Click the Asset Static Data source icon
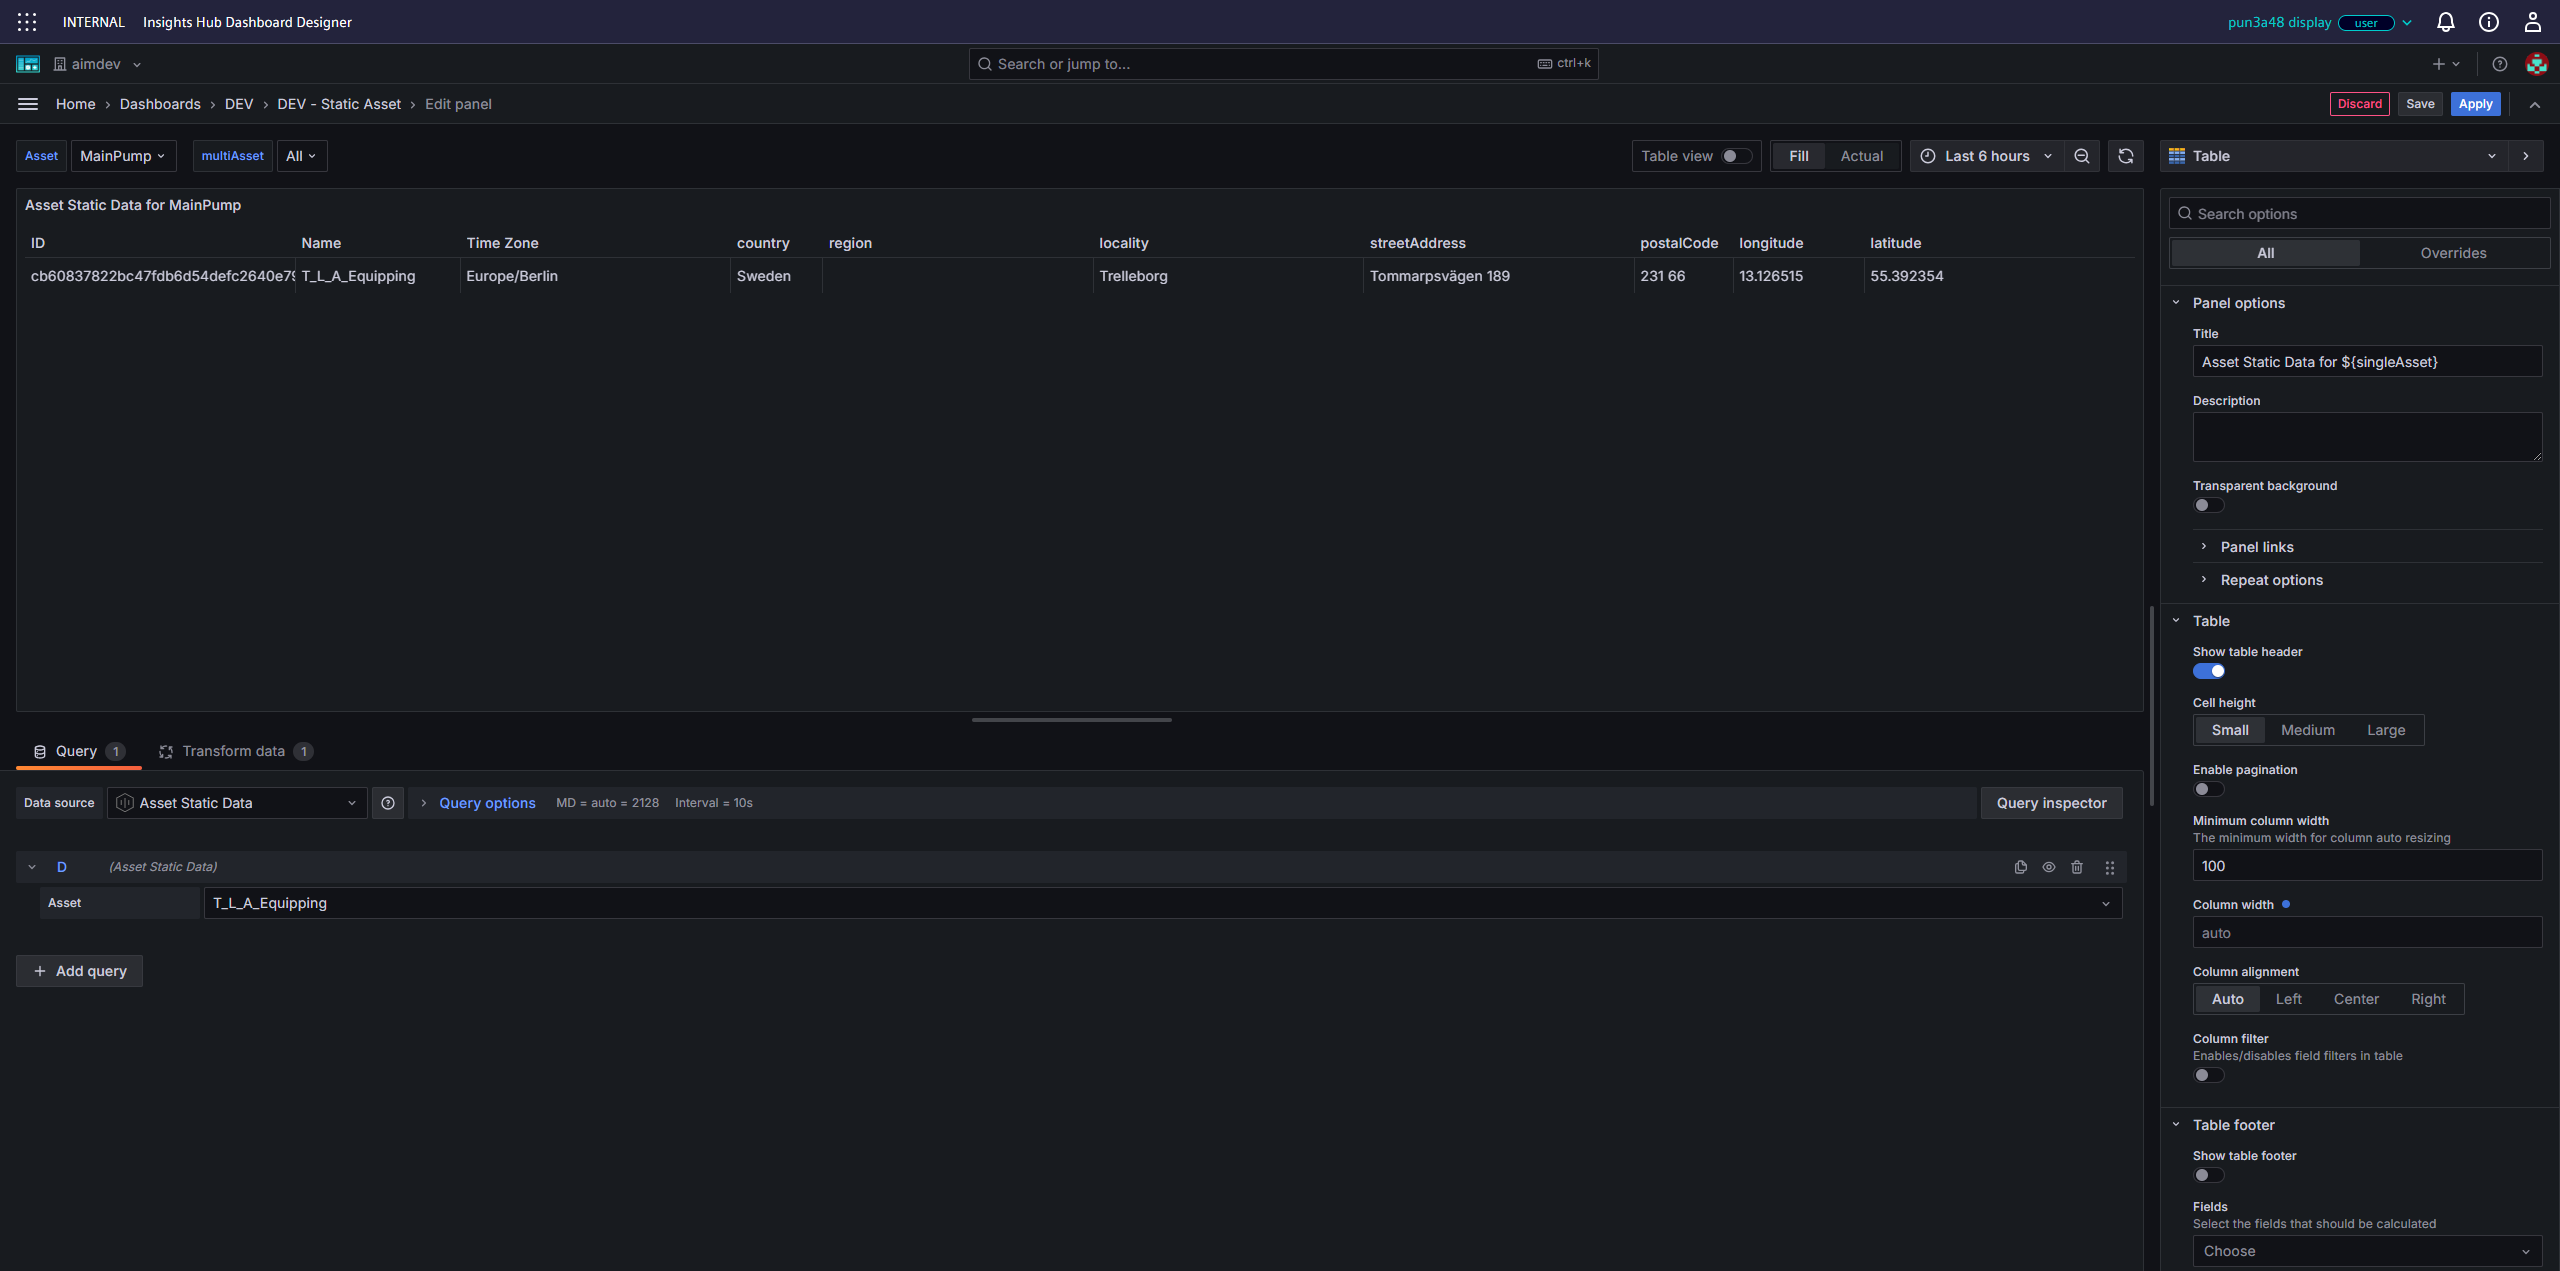 coord(125,803)
